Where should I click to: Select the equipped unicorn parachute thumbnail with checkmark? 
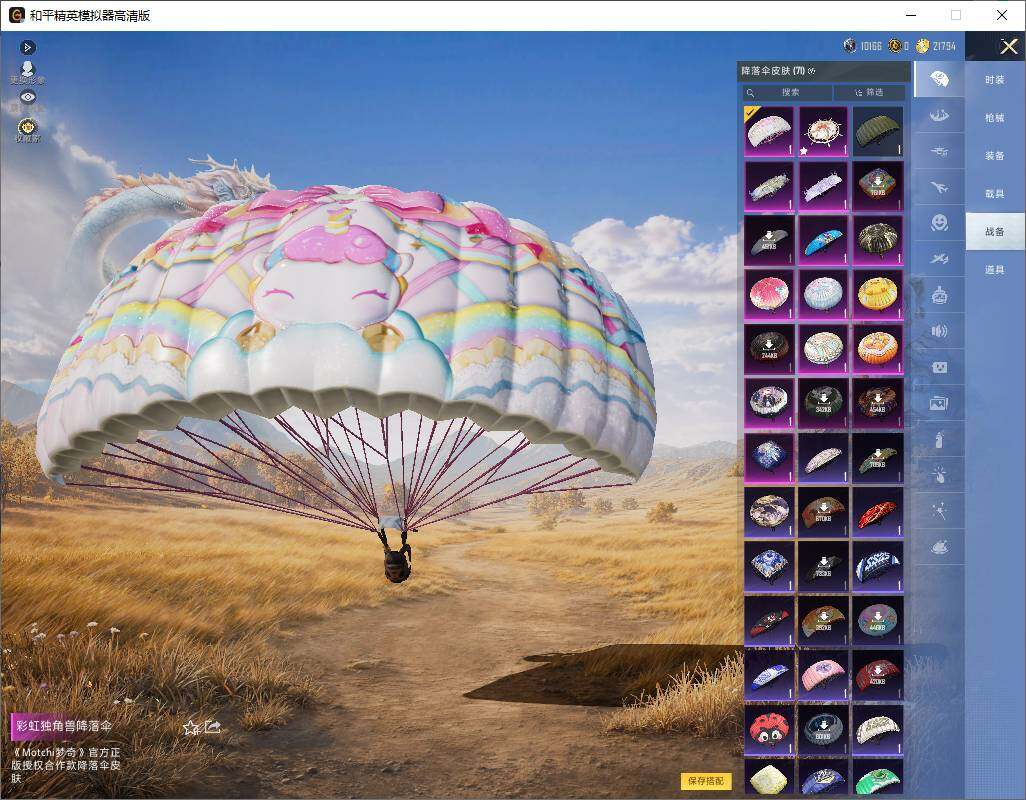[x=769, y=131]
